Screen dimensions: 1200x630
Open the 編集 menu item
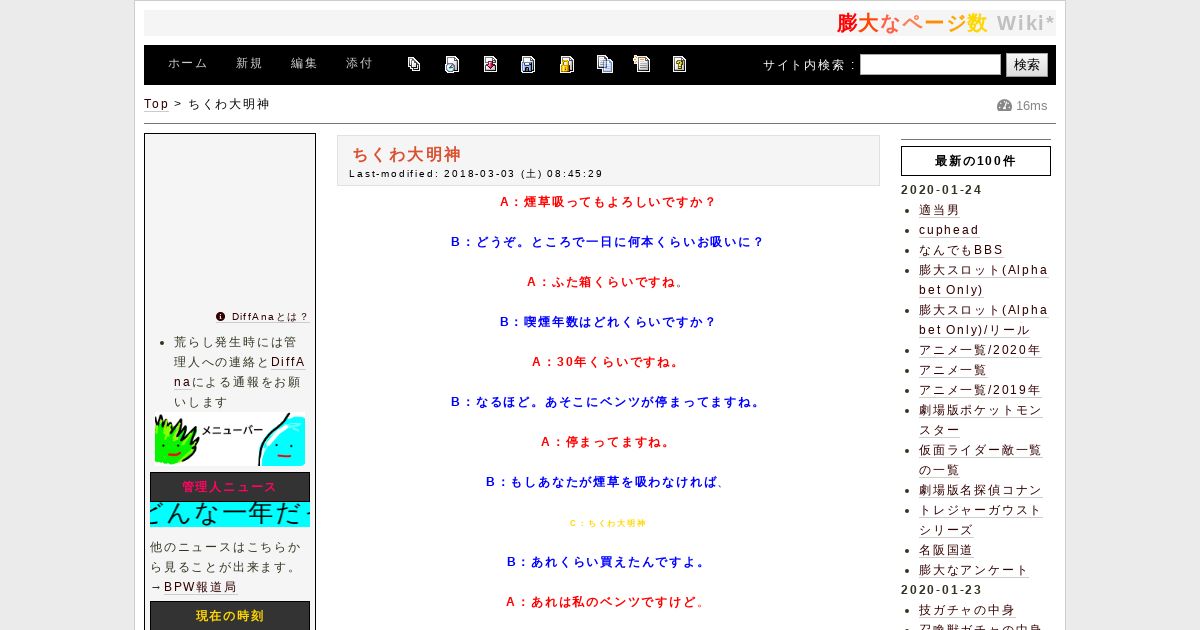(x=304, y=64)
